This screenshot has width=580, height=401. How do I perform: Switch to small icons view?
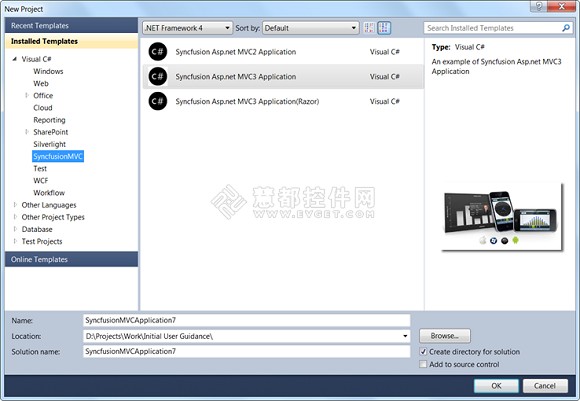click(x=369, y=28)
